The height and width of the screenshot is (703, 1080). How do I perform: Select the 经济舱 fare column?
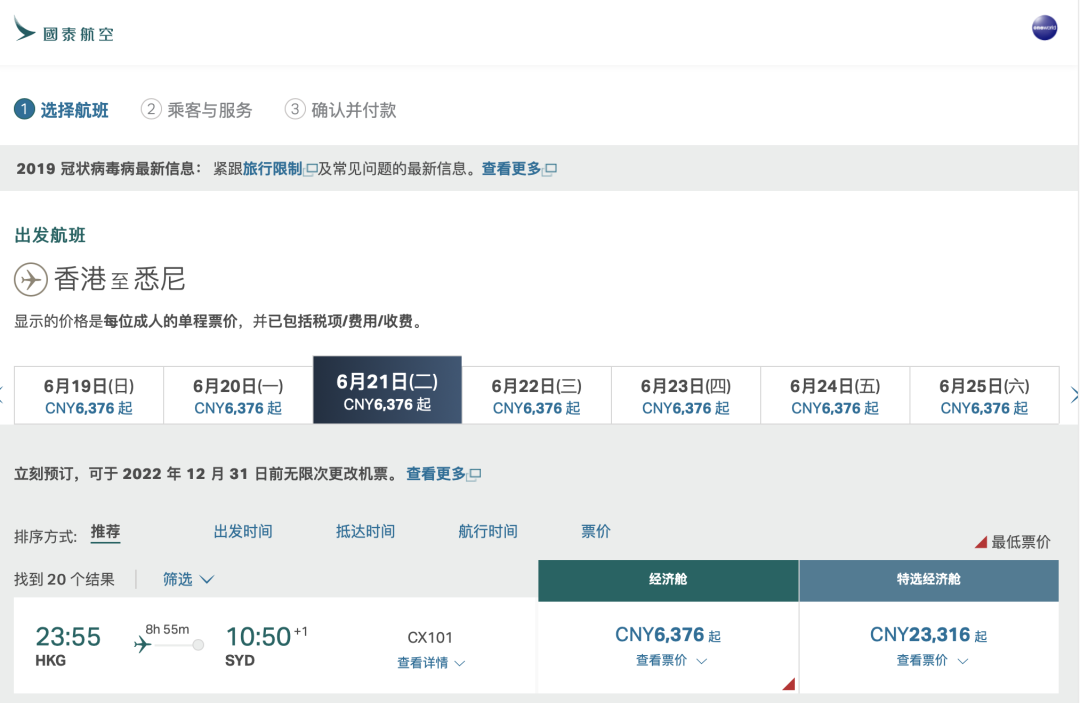point(667,580)
